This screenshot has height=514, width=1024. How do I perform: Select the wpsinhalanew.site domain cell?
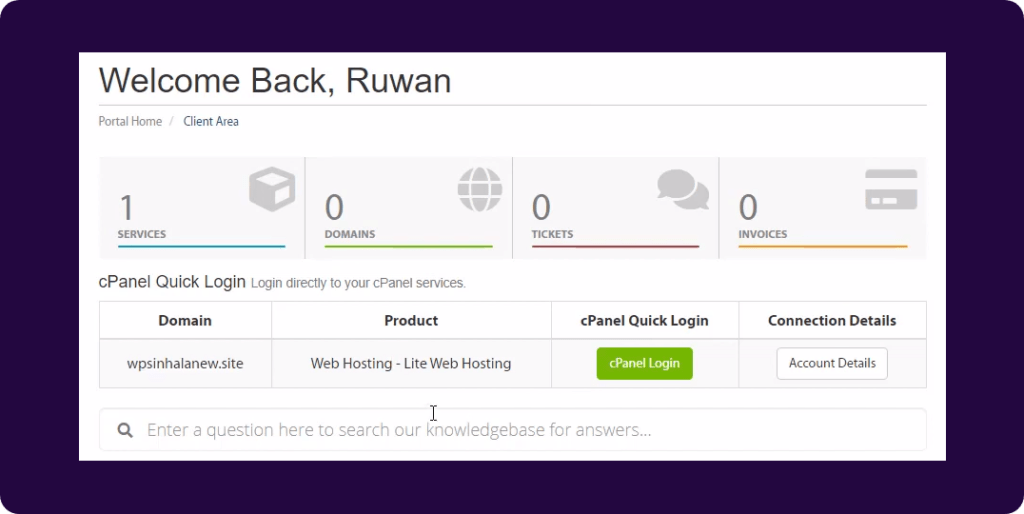(185, 363)
